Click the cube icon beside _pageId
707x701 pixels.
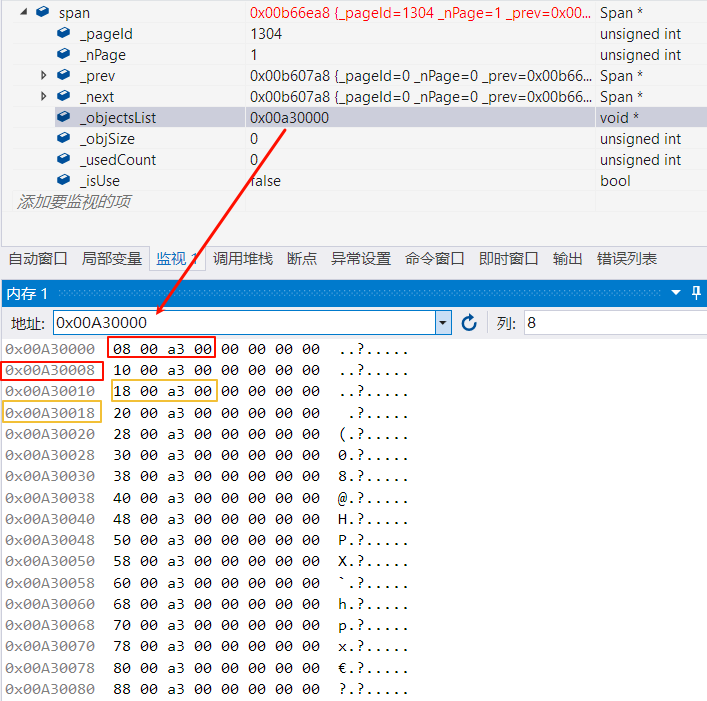pos(64,34)
